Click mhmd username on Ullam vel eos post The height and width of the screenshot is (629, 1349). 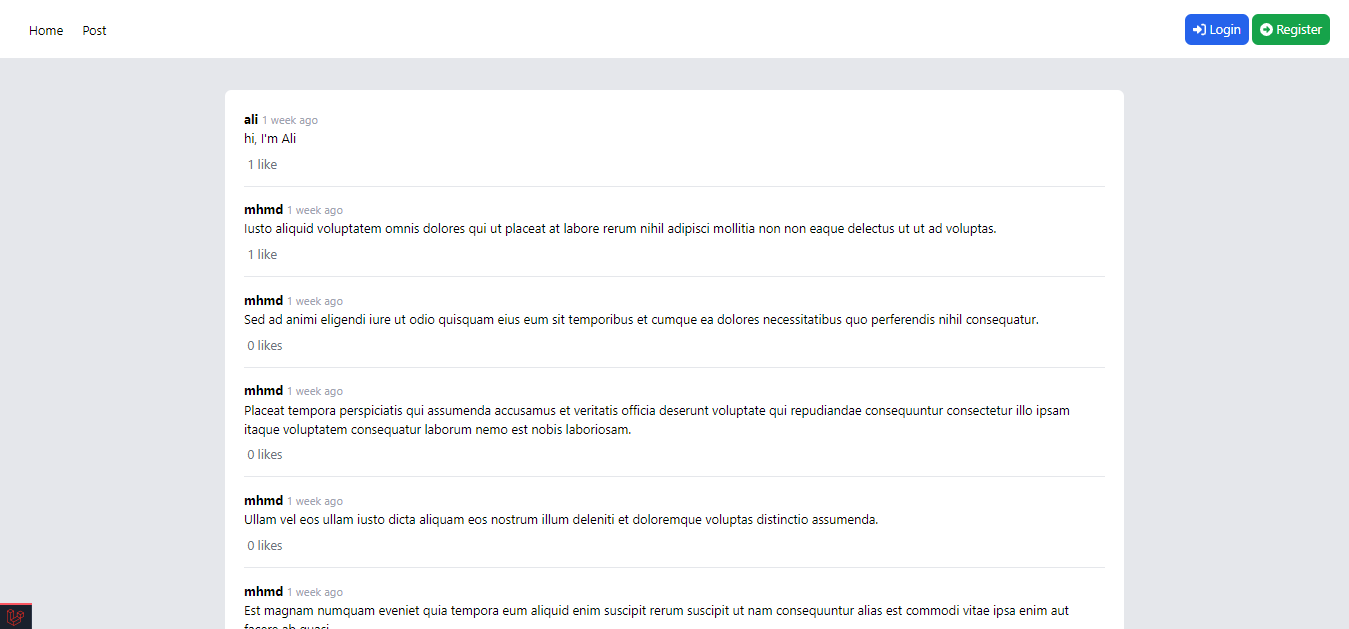tap(264, 501)
